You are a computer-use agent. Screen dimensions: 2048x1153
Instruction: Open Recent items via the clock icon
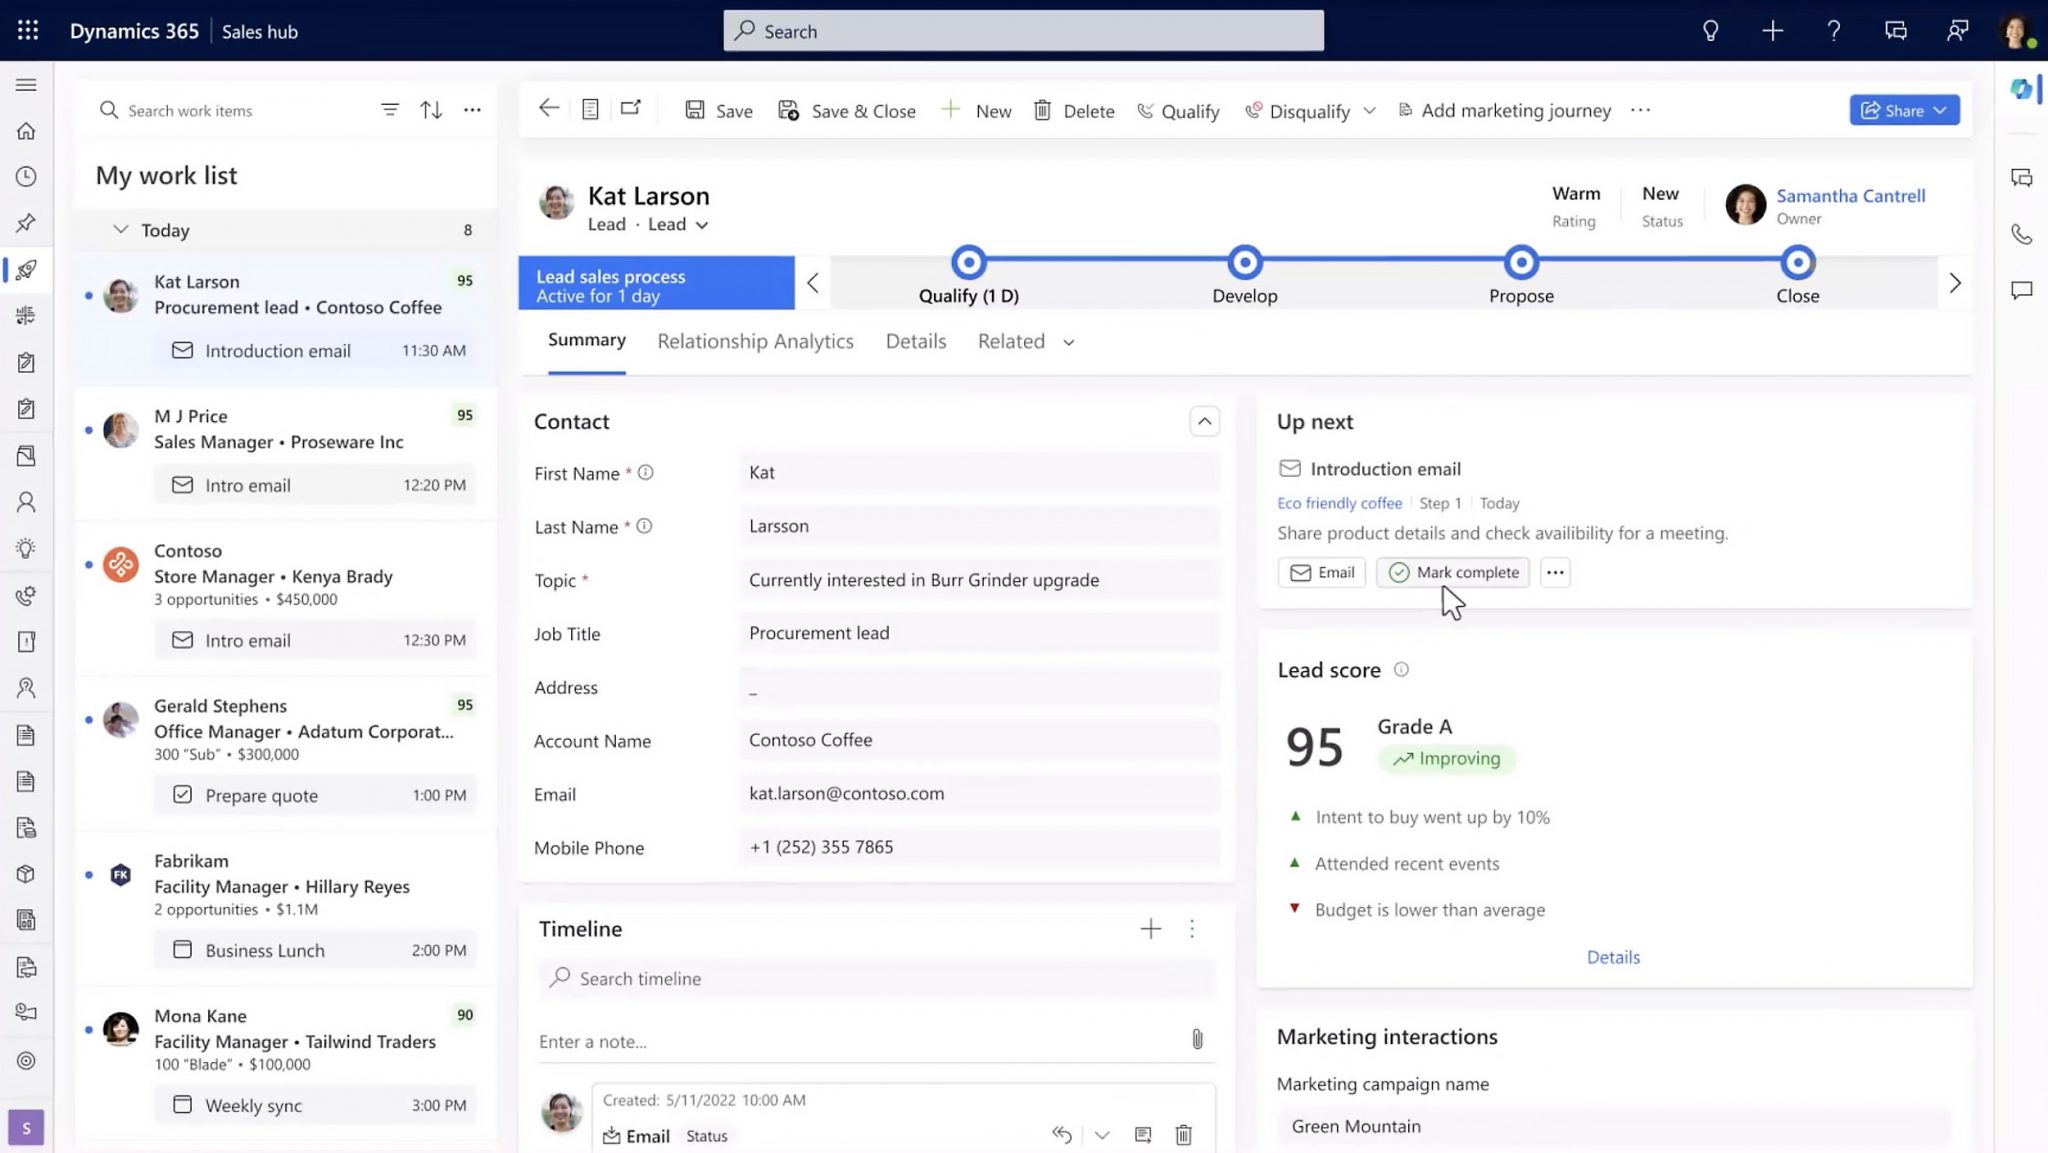27,177
